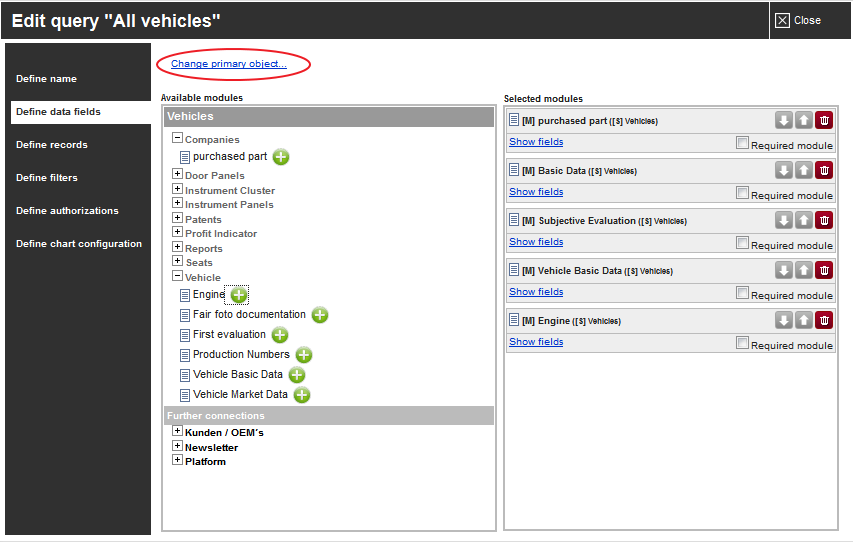Open the Define filters section
This screenshot has width=853, height=542.
tap(47, 178)
